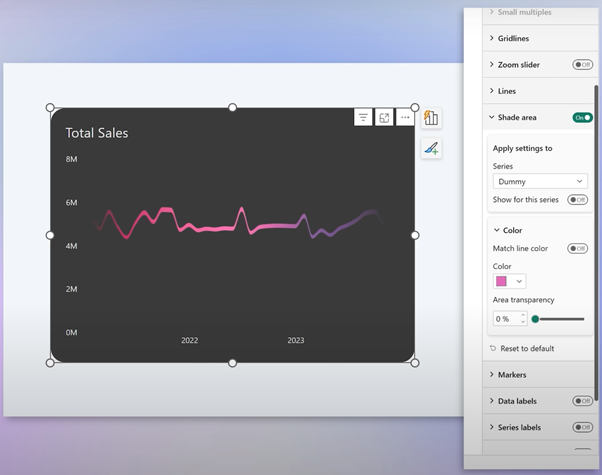The width and height of the screenshot is (602, 475).
Task: Turn off the Shade area toggle
Action: coord(582,118)
